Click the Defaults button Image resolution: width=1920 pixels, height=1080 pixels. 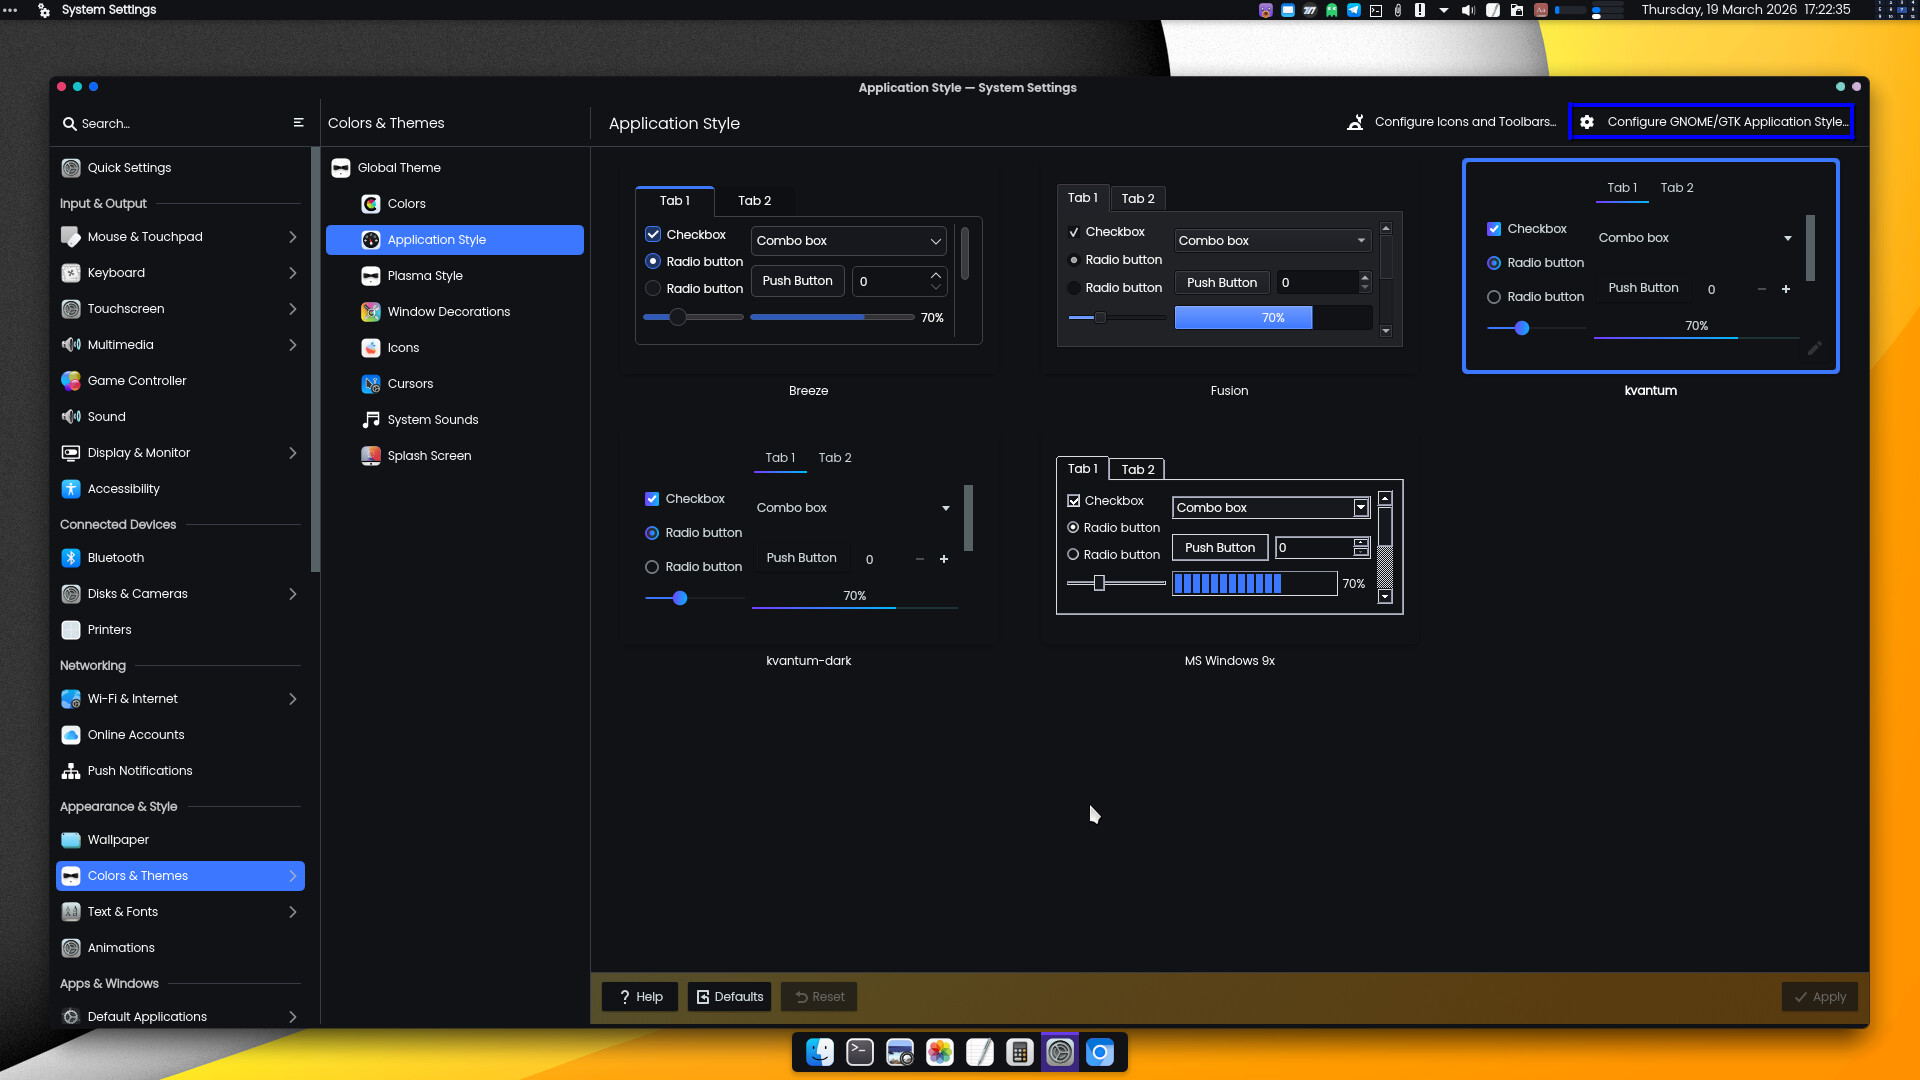click(729, 997)
